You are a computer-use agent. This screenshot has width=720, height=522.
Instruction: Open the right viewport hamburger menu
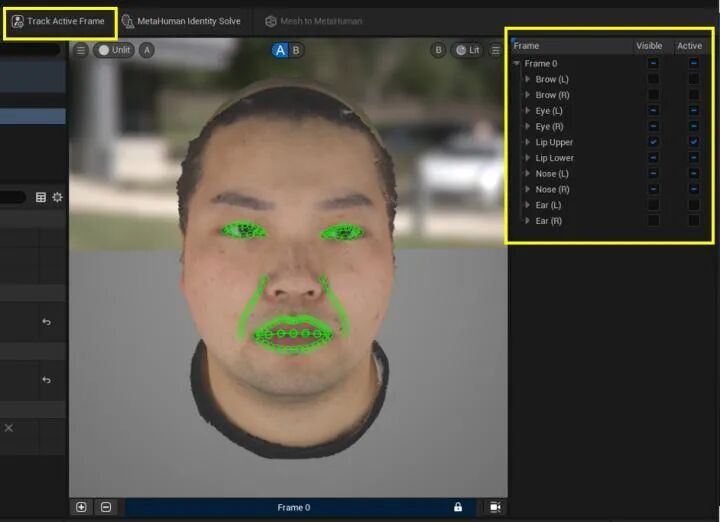pos(495,50)
